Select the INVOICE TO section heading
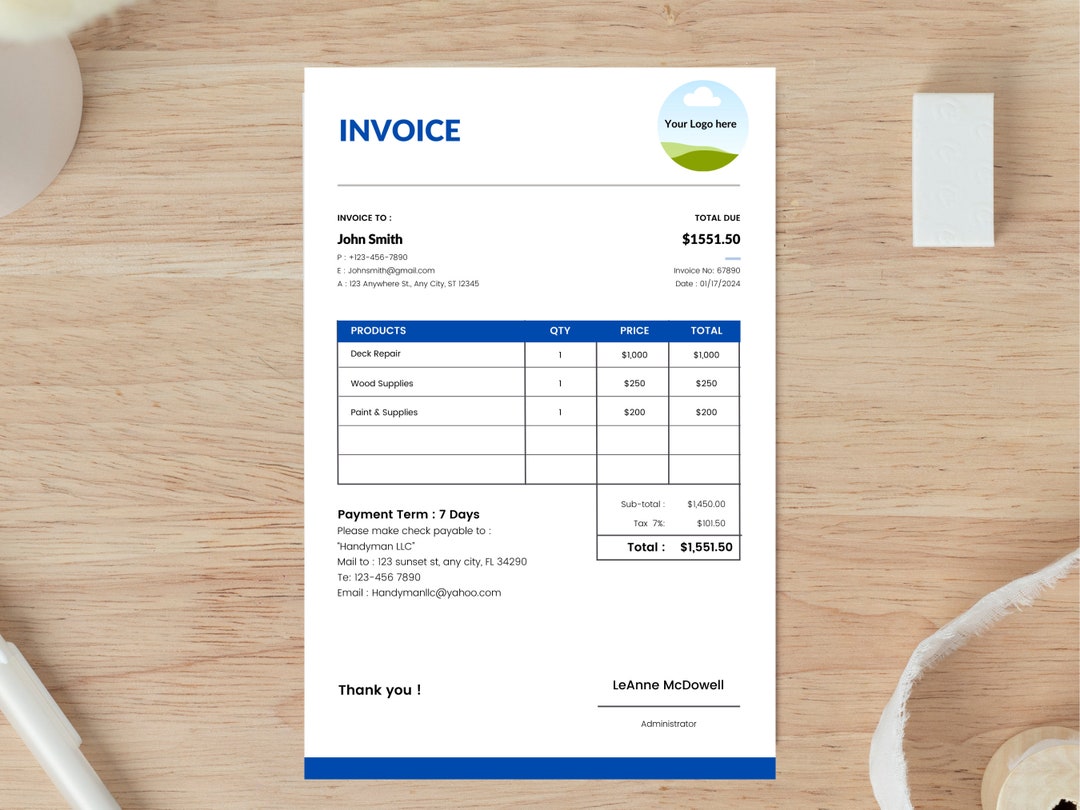Viewport: 1080px width, 810px height. point(364,217)
